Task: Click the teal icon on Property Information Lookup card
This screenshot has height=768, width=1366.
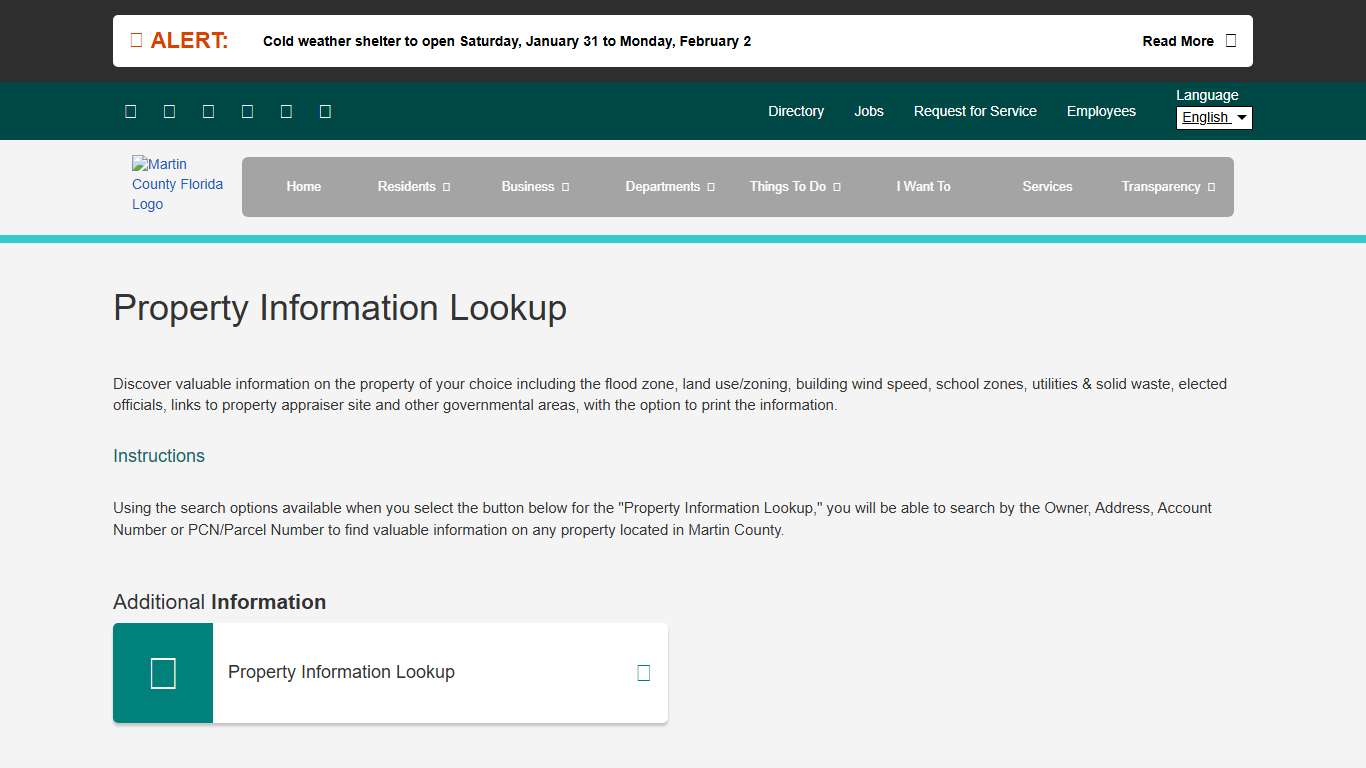Action: (x=162, y=672)
